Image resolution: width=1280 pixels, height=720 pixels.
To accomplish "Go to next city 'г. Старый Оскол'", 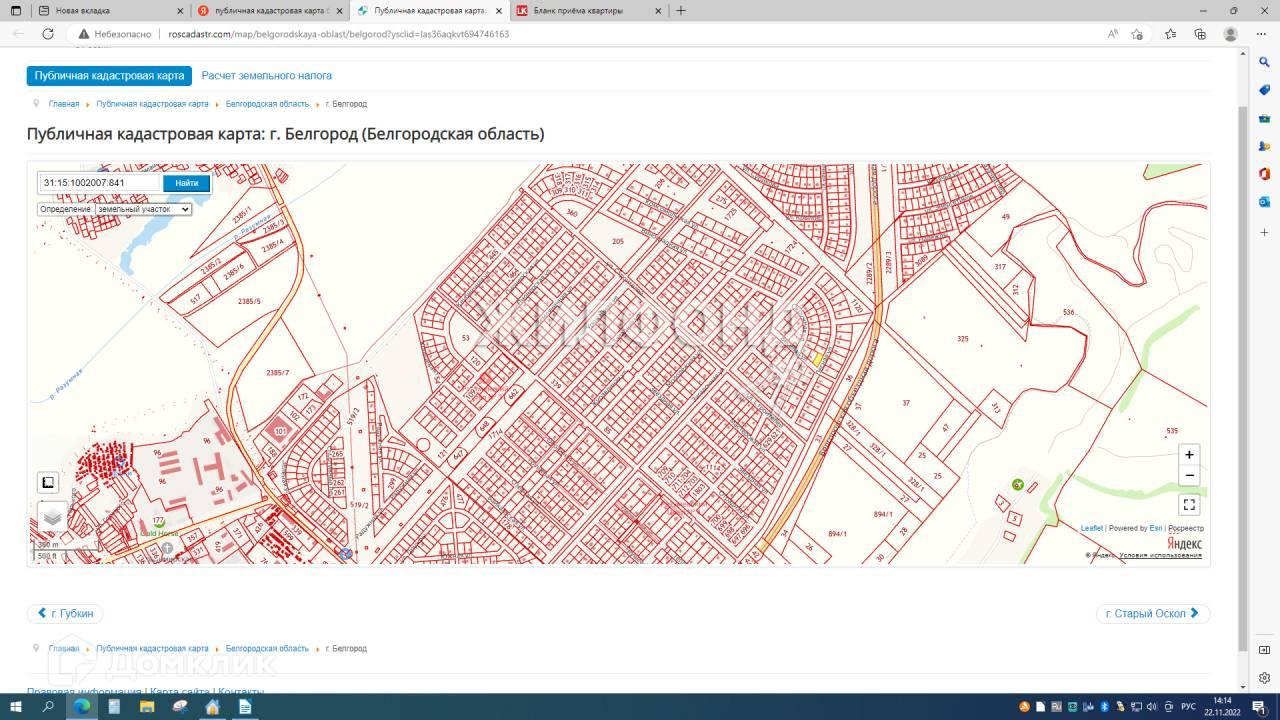I will pos(1152,613).
